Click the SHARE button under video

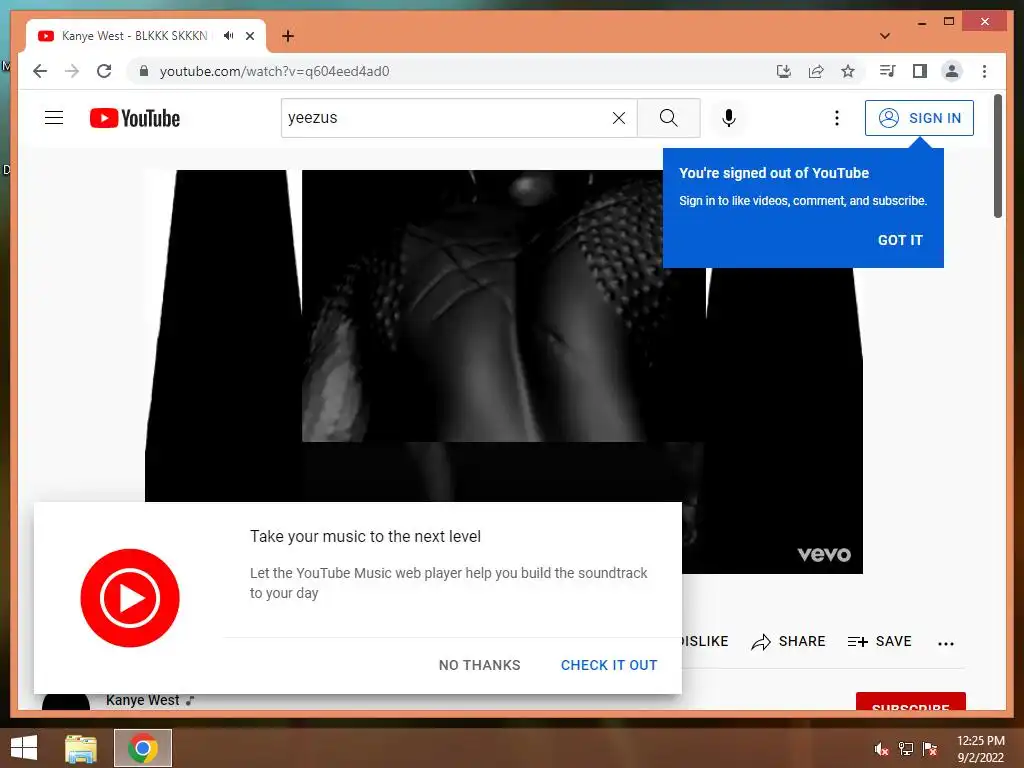point(788,641)
